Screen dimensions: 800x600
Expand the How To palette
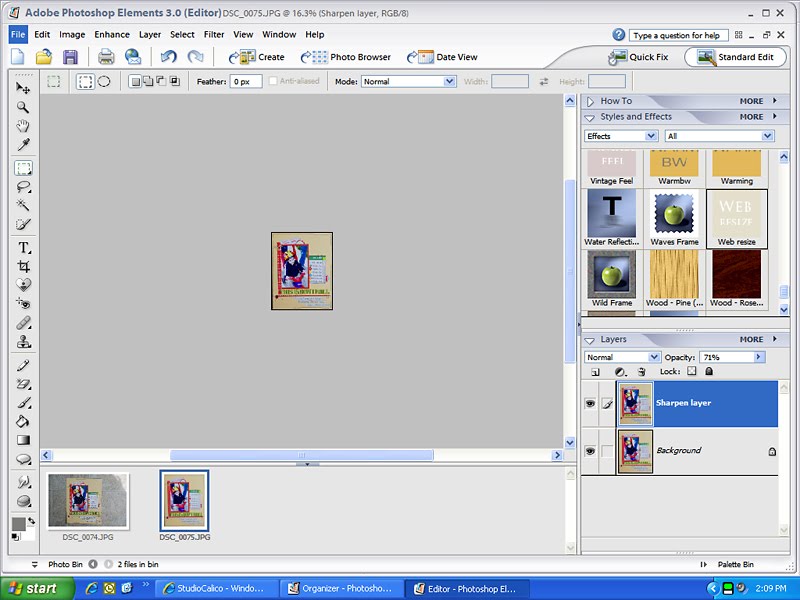coord(590,102)
